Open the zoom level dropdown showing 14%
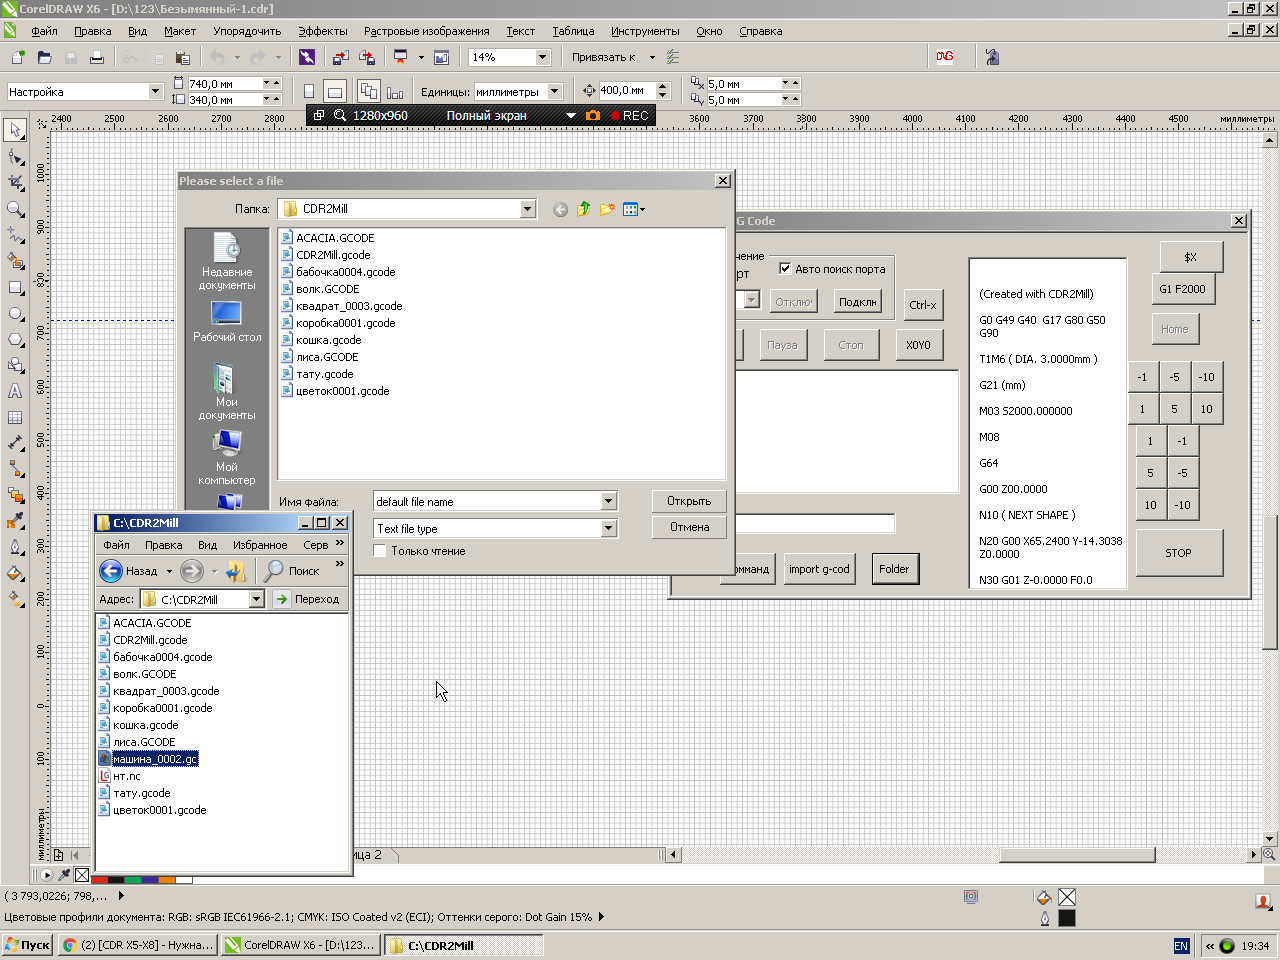The height and width of the screenshot is (960, 1280). pyautogui.click(x=542, y=58)
